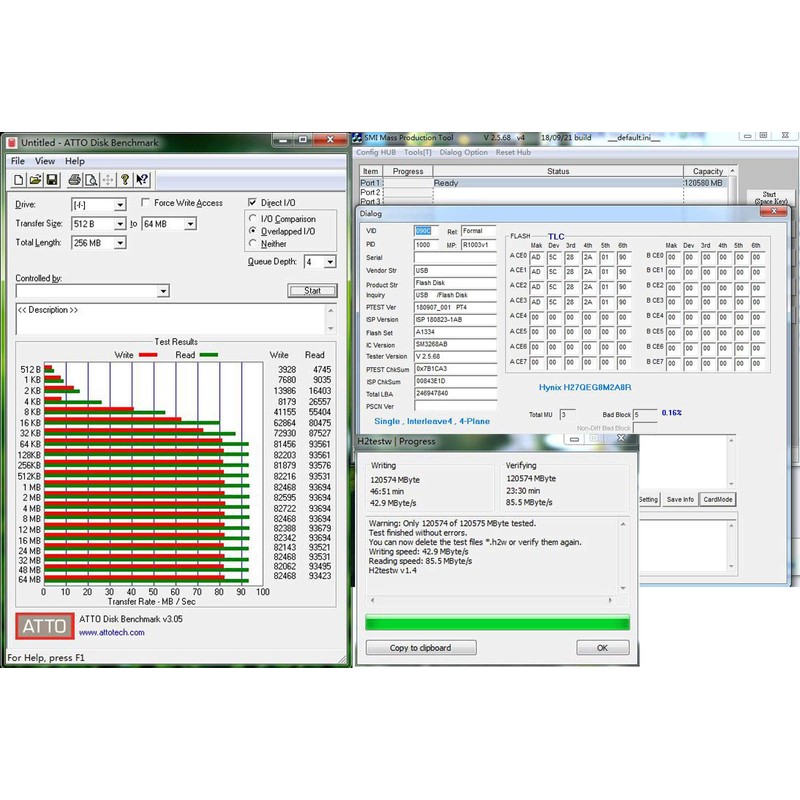Click the Open folder icon in ATTO toolbar
800x800 pixels.
point(36,180)
